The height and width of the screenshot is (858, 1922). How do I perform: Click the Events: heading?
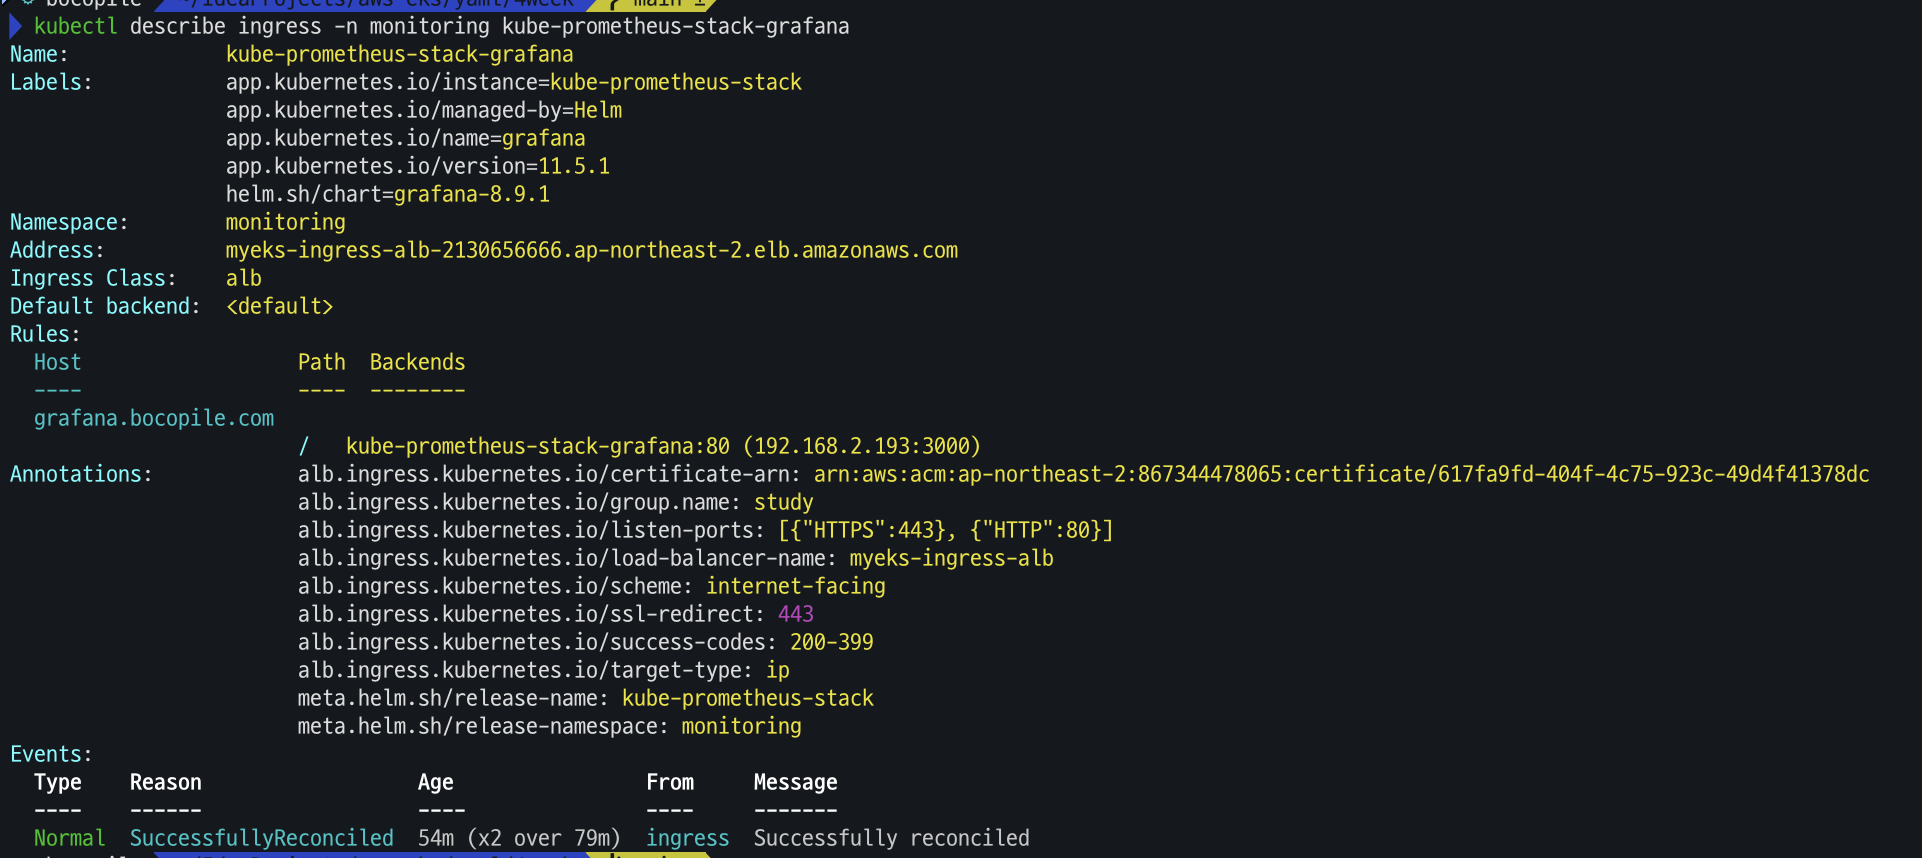point(52,754)
